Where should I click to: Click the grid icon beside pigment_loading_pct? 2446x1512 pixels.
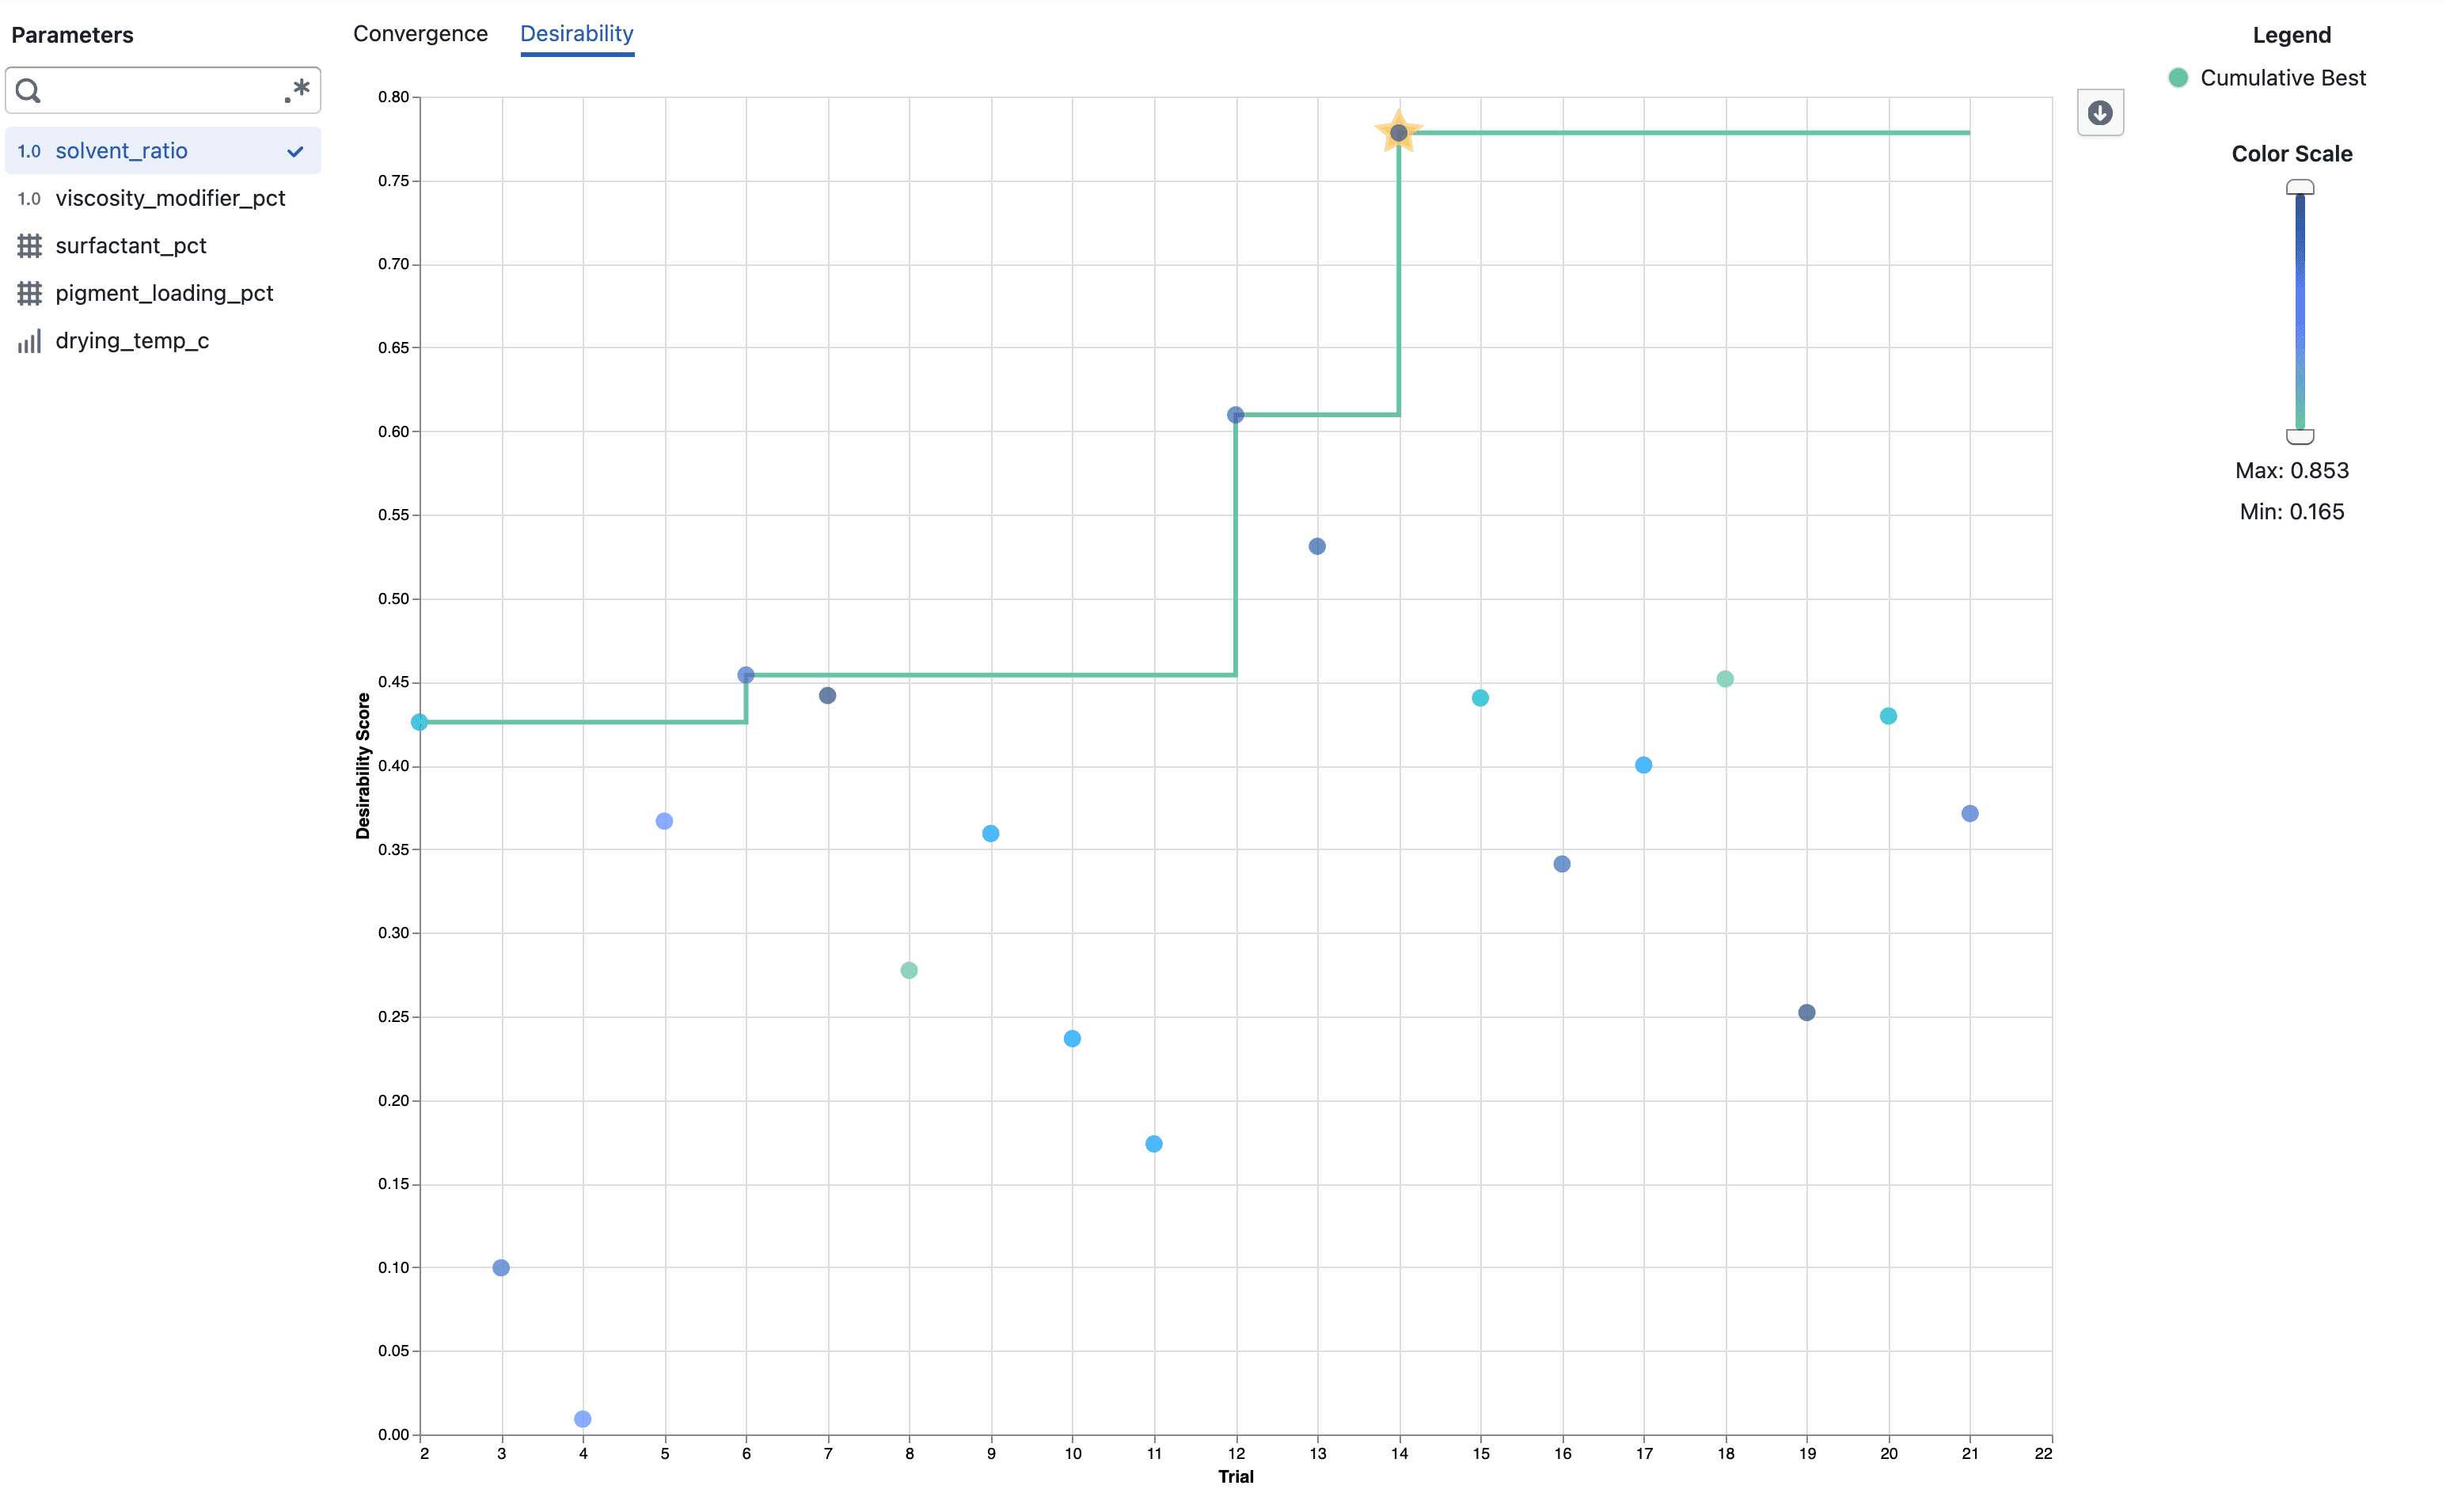click(x=29, y=293)
